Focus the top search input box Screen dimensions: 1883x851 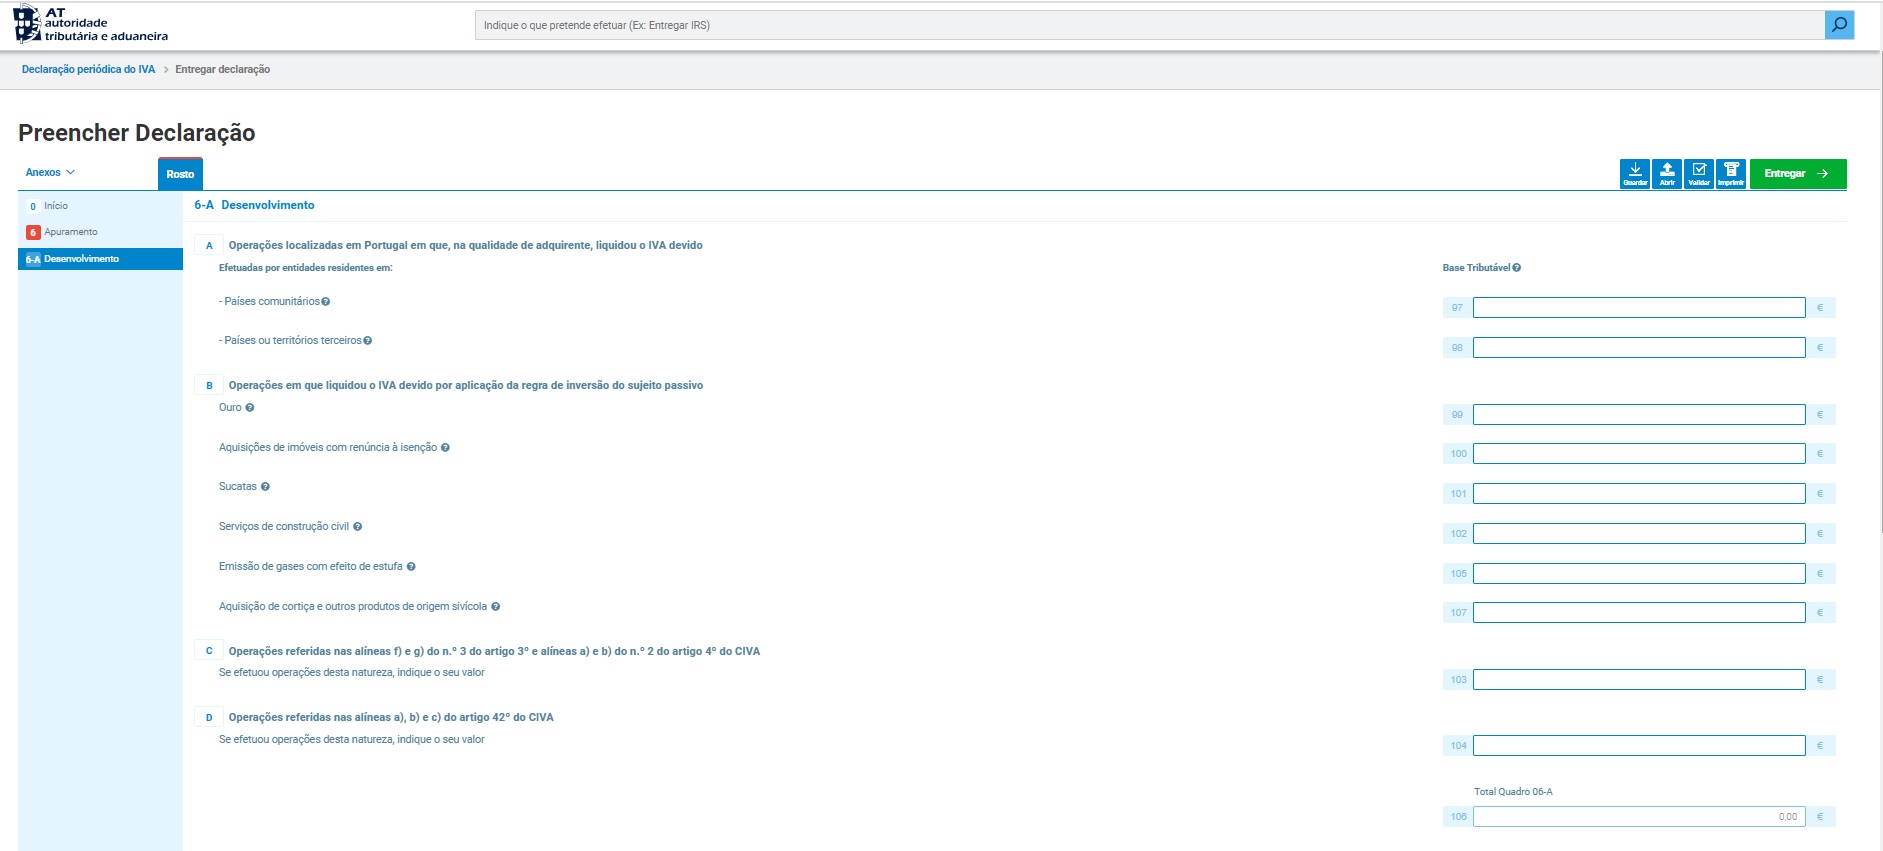click(1150, 25)
